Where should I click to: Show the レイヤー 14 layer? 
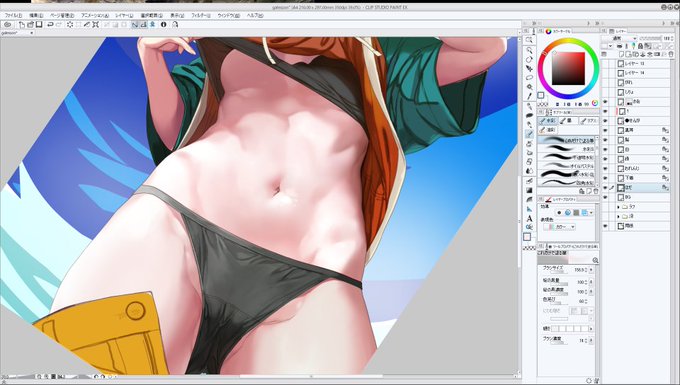point(605,73)
